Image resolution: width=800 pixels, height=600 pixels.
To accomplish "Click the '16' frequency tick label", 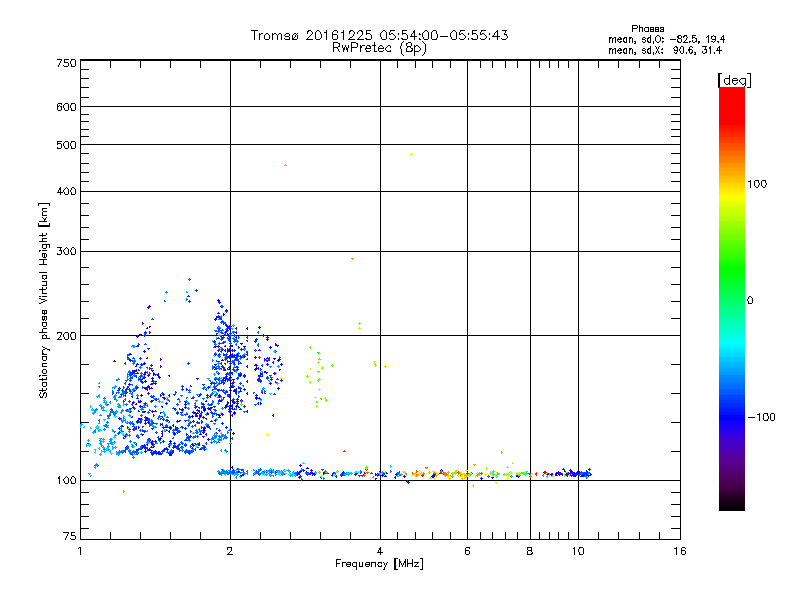I will tap(680, 551).
